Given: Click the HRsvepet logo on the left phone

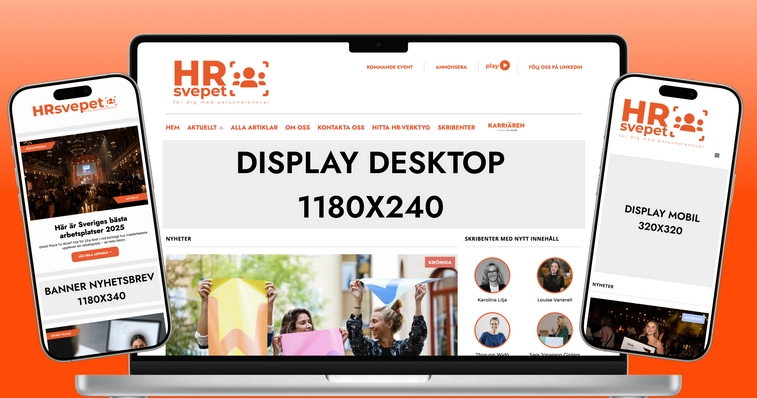Looking at the screenshot, I should point(74,107).
